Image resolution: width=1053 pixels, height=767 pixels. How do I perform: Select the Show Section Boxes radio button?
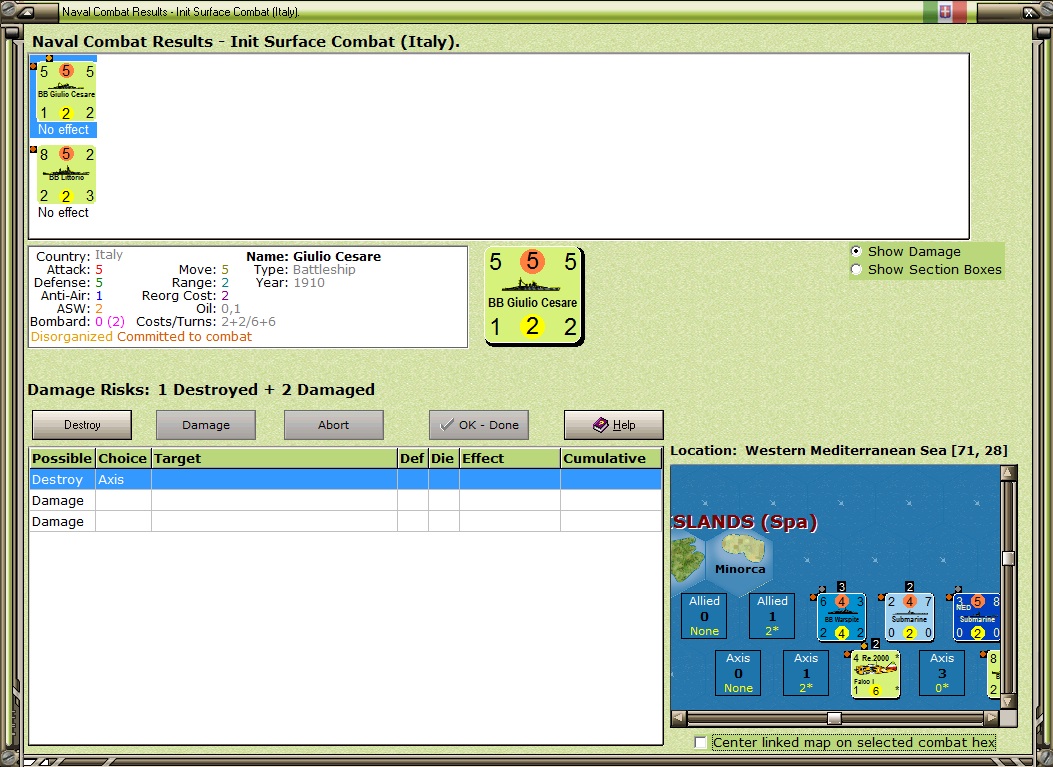coord(856,269)
